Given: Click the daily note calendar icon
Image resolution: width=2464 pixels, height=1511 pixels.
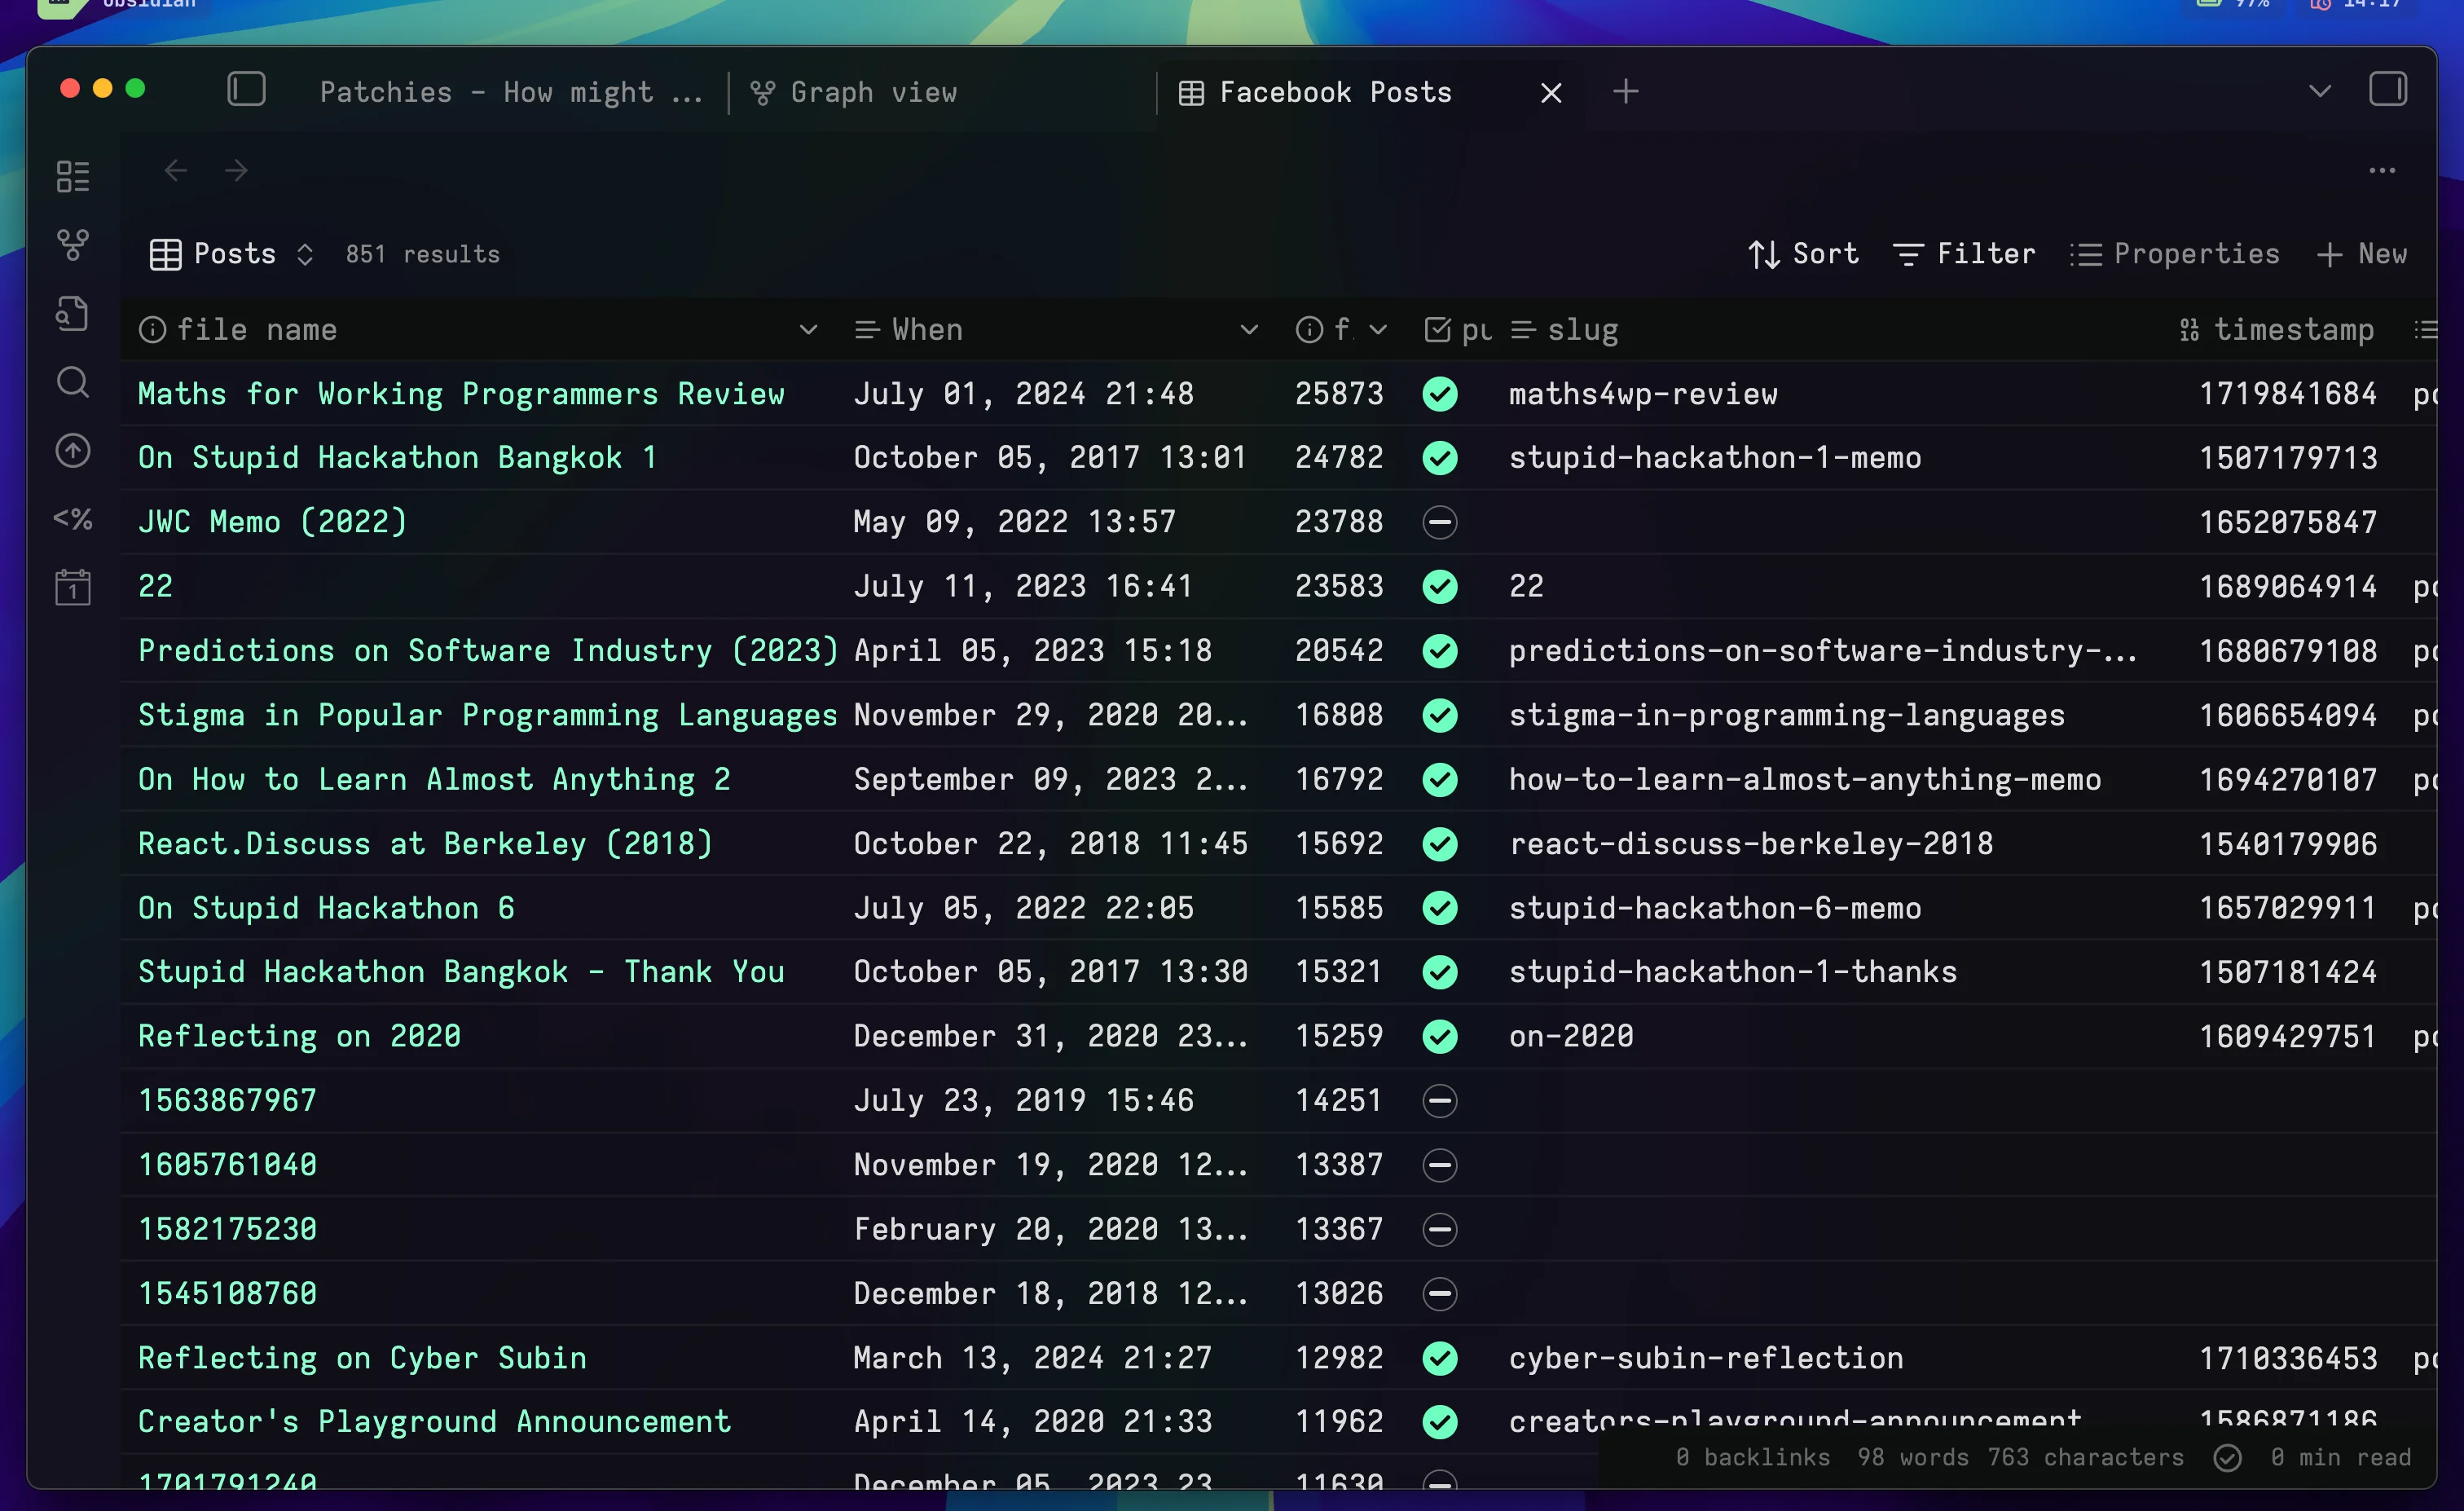Looking at the screenshot, I should tap(72, 587).
